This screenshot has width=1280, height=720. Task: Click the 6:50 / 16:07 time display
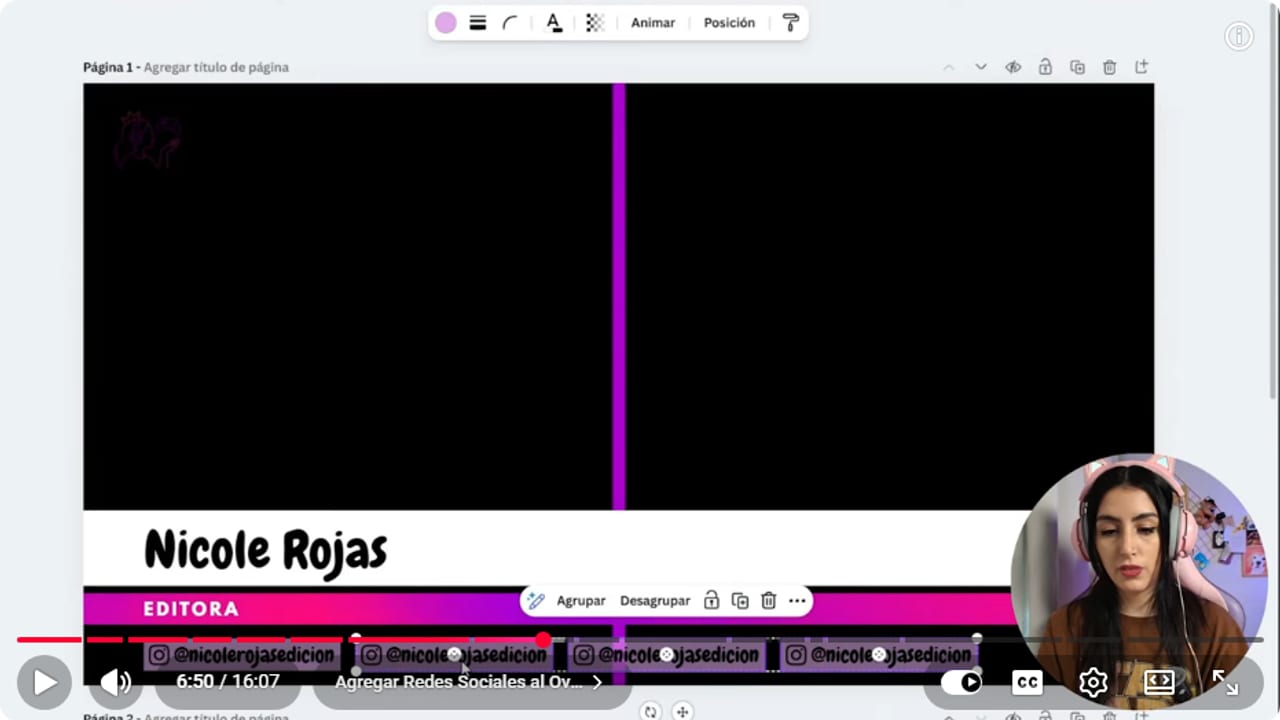[228, 682]
